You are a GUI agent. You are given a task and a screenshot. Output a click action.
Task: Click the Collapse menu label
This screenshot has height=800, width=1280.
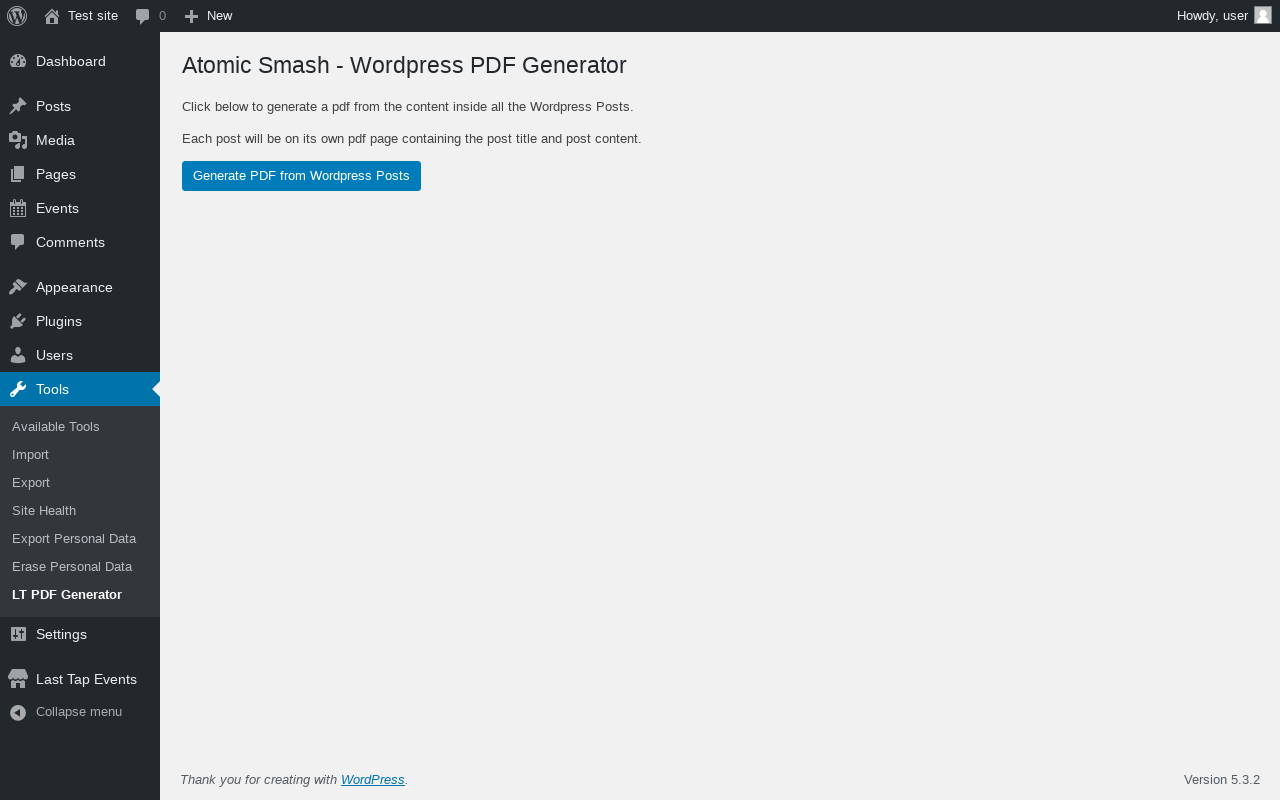click(x=79, y=712)
